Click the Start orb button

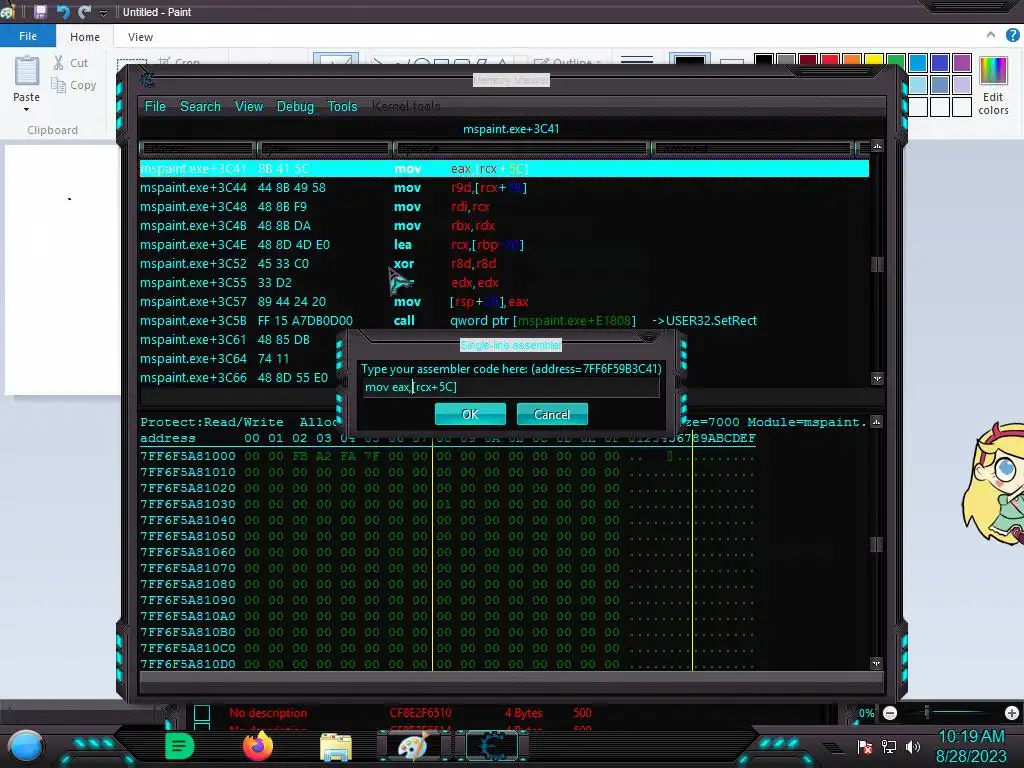tap(26, 746)
